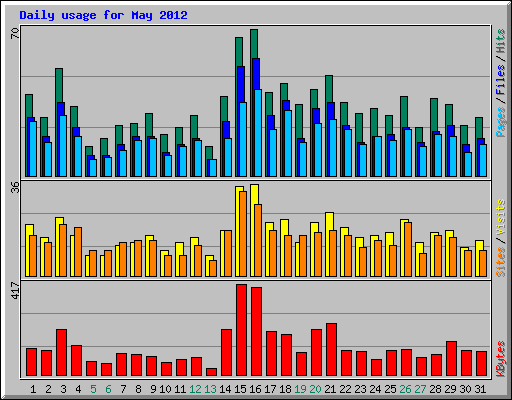Click day label 3 on the x-axis
Viewport: 512px width, 400px height.
point(63,389)
